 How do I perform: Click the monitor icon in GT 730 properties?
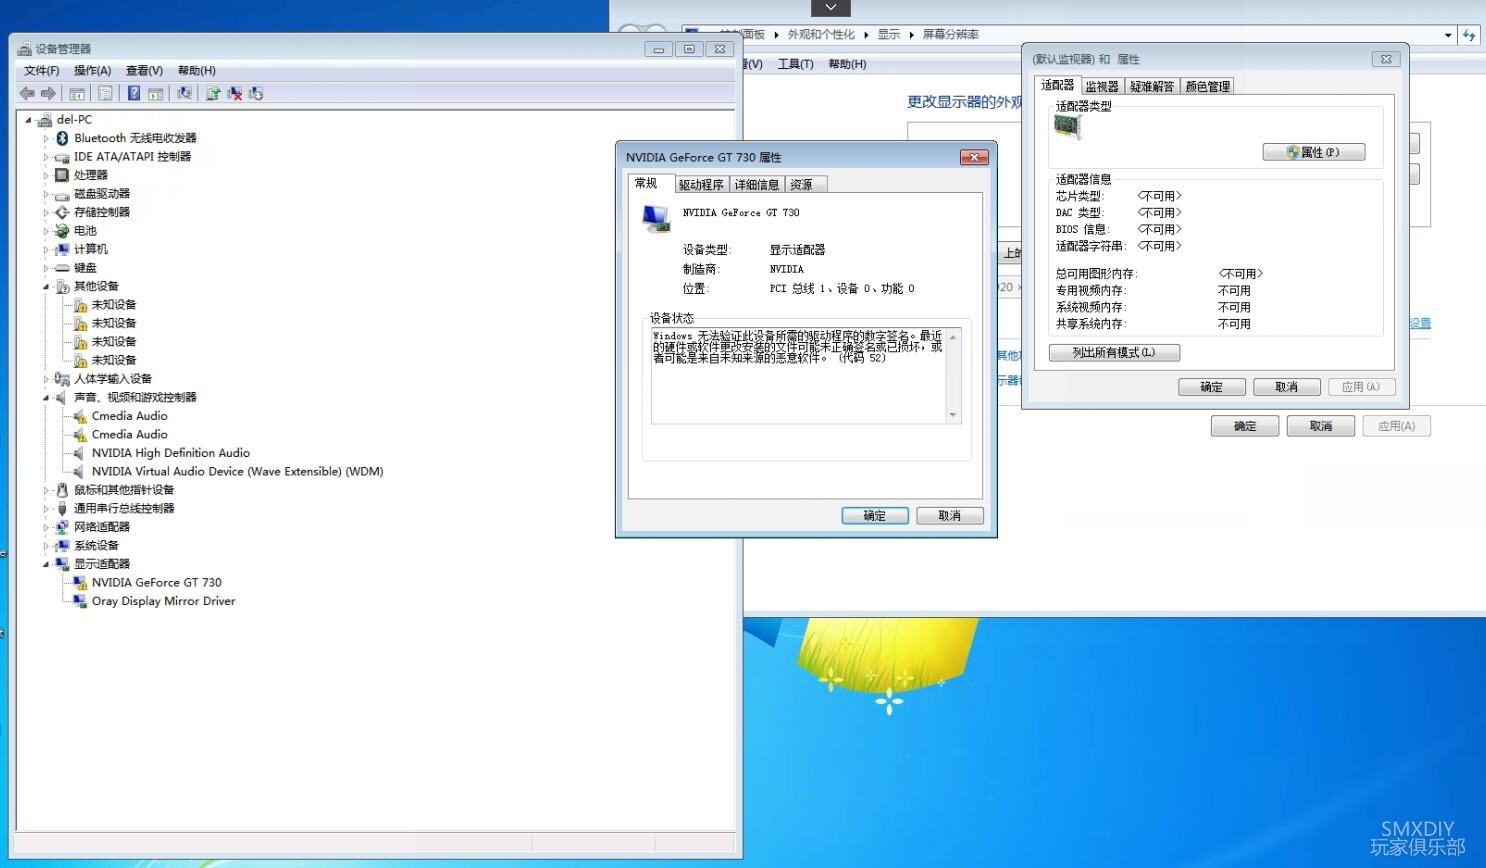tap(656, 218)
